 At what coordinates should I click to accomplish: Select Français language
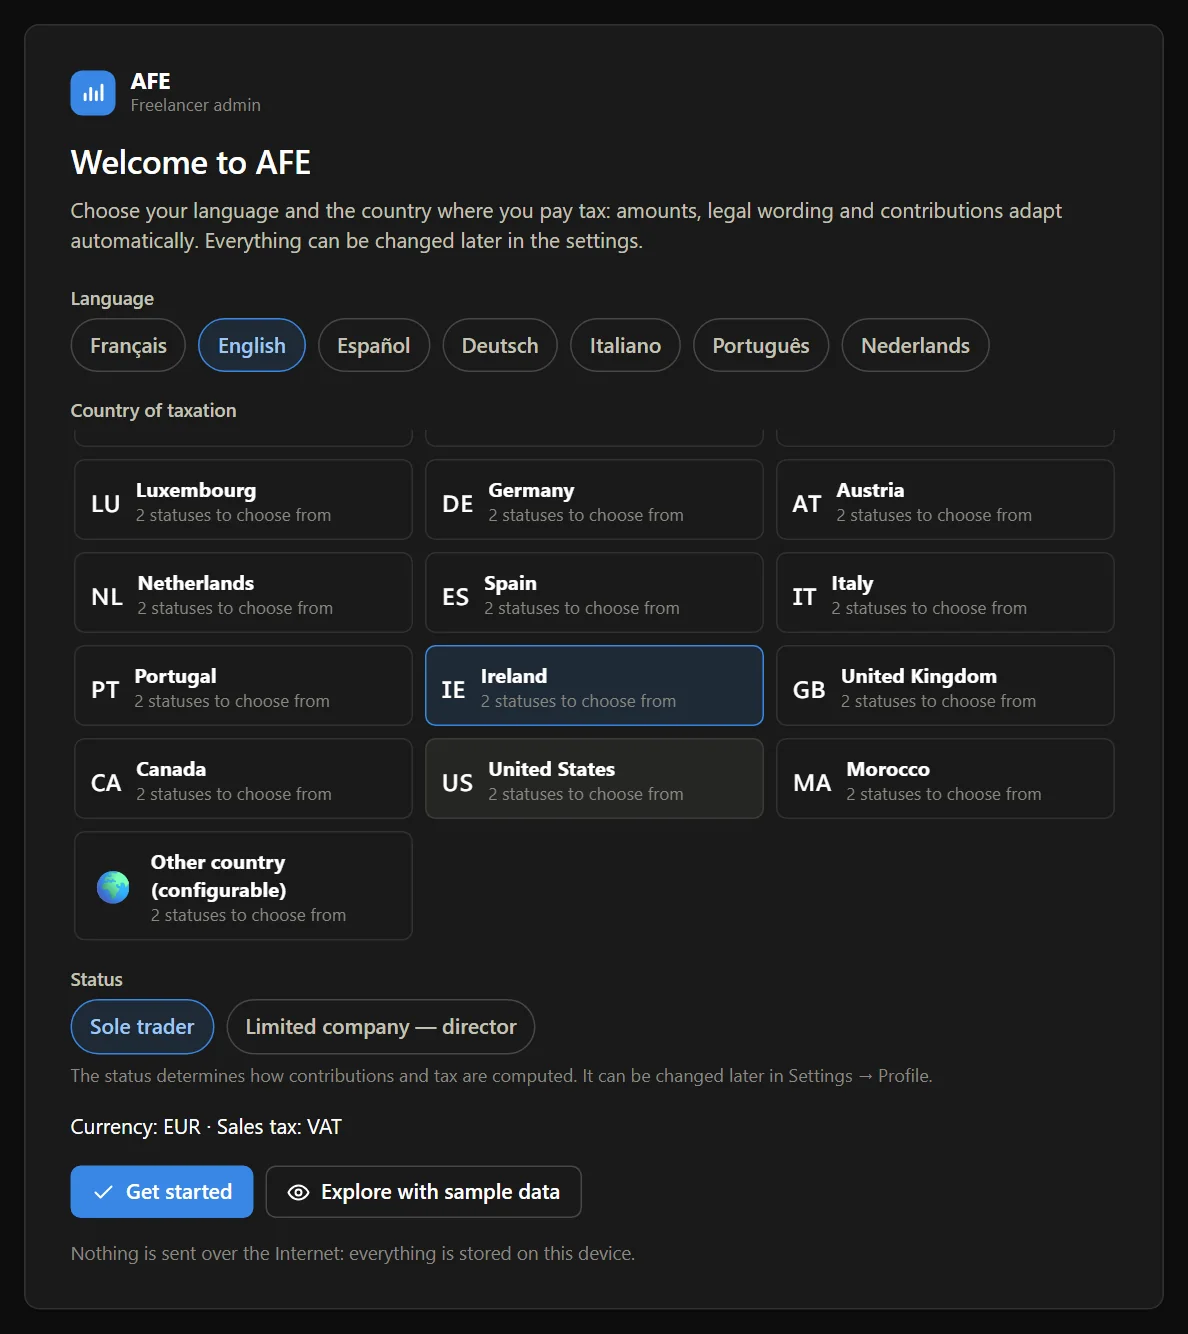[128, 345]
